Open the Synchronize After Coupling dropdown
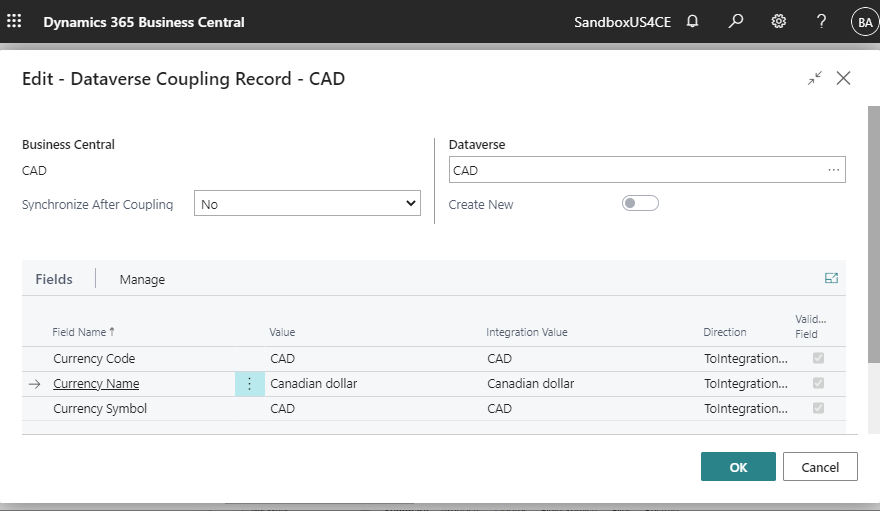Viewport: 880px width, 511px height. pyautogui.click(x=307, y=204)
